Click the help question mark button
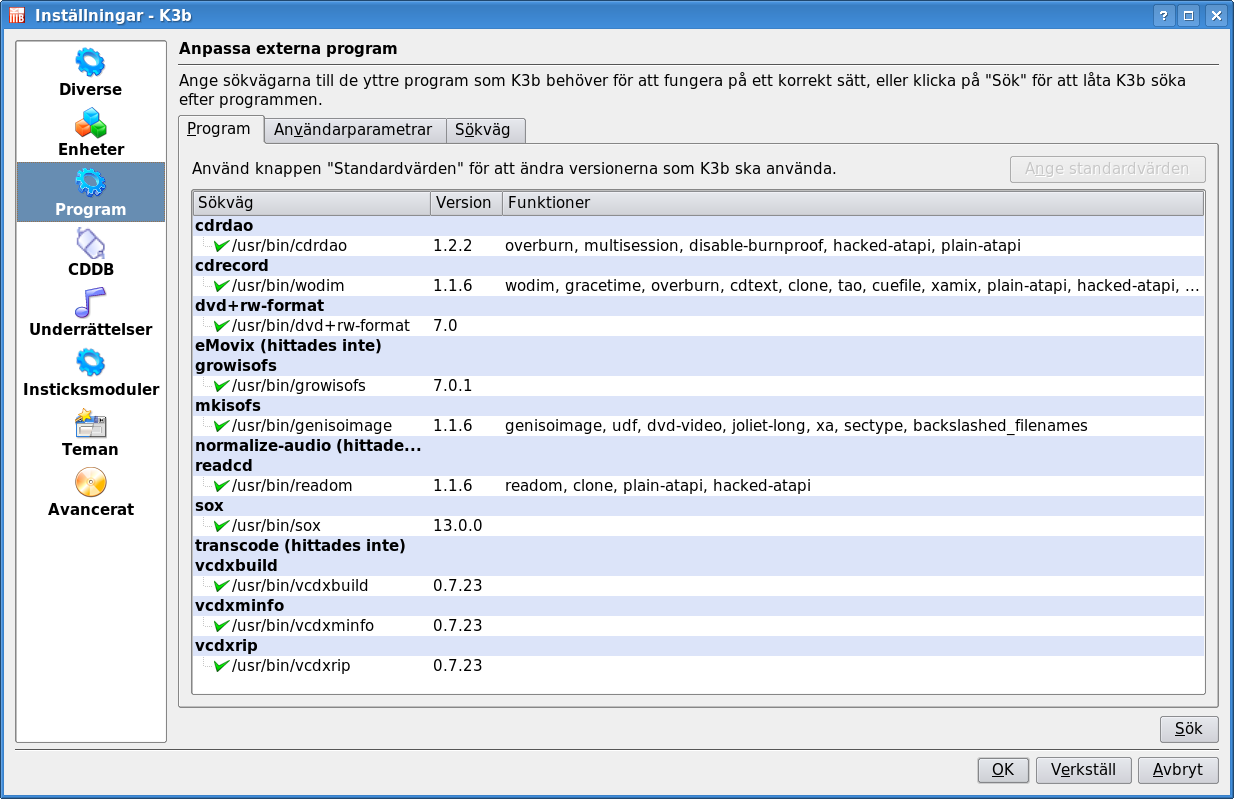1234x799 pixels. pyautogui.click(x=1163, y=15)
